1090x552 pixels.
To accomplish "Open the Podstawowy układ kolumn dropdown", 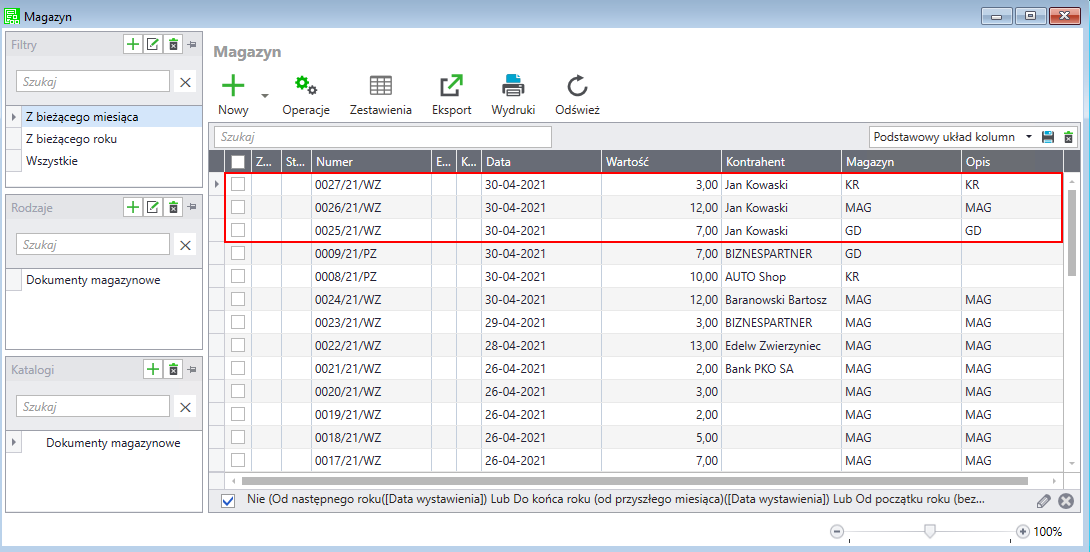I will pos(1029,137).
